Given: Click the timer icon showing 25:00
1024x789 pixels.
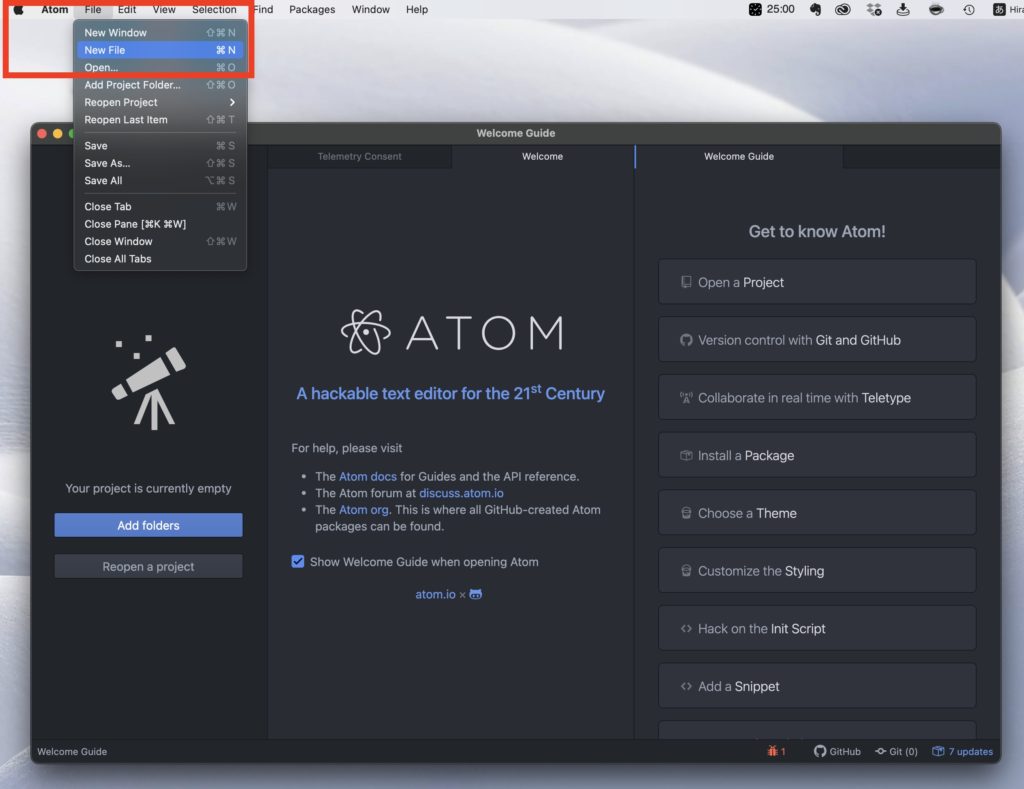Looking at the screenshot, I should point(771,9).
